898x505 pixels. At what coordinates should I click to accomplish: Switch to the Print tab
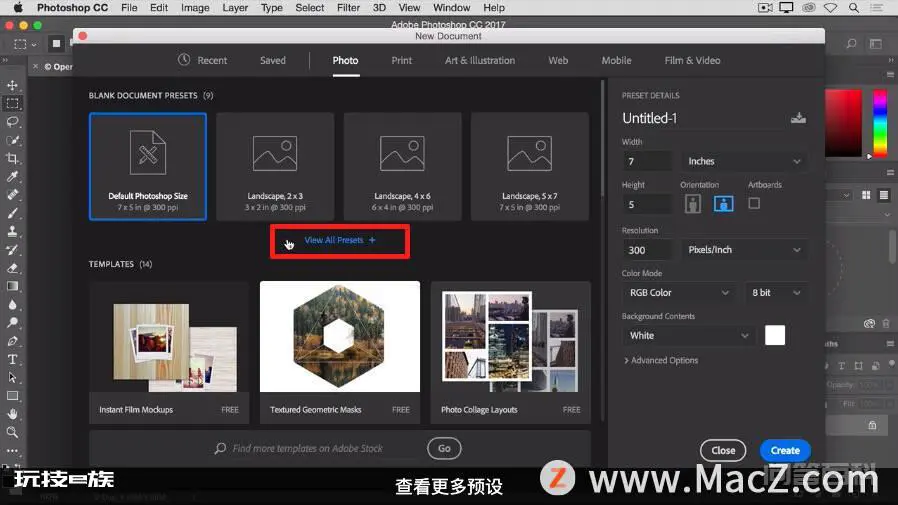click(401, 60)
